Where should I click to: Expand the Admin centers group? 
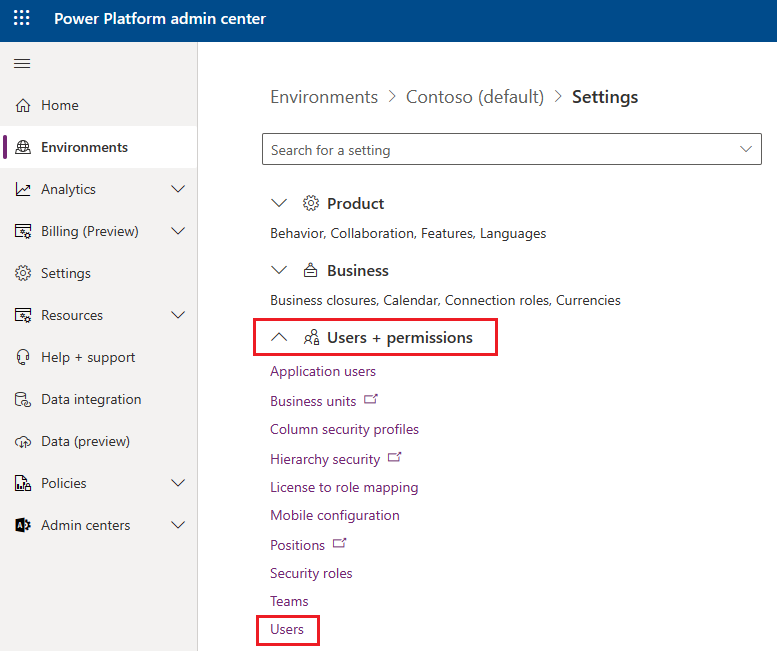(x=178, y=525)
